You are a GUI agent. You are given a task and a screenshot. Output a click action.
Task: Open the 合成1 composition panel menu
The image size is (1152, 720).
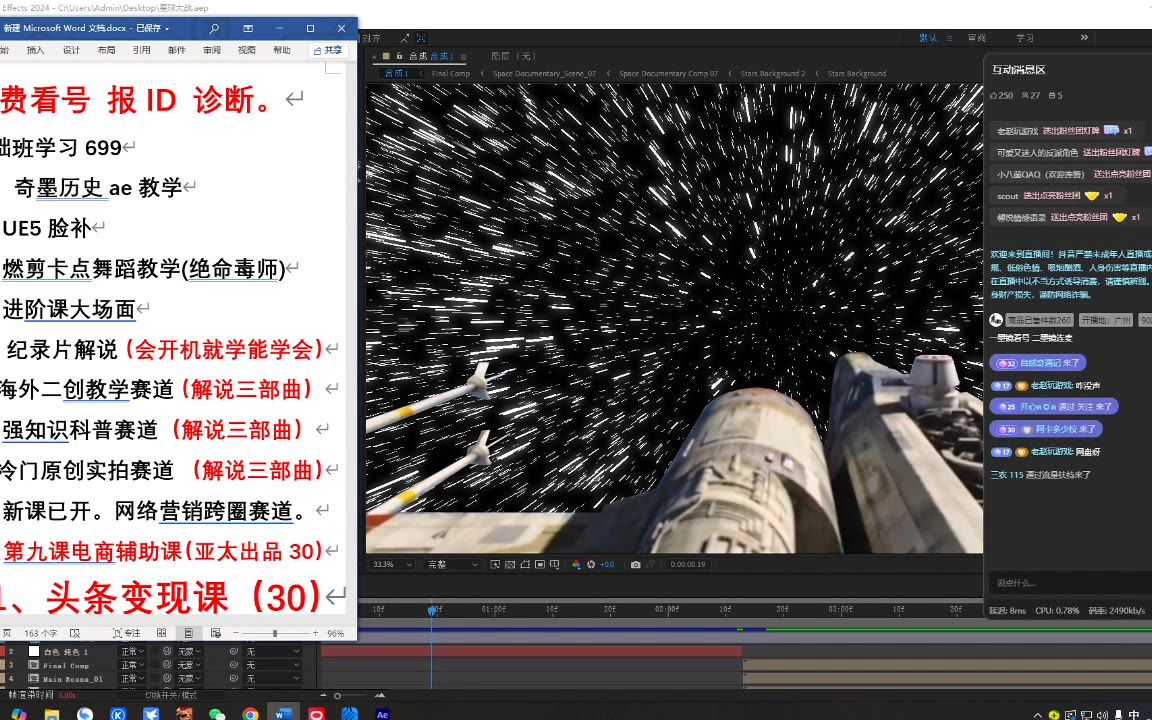click(x=464, y=57)
